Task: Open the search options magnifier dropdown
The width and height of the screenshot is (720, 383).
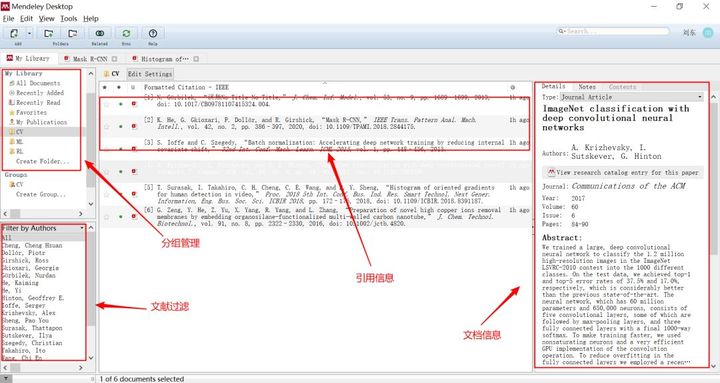Action: [562, 31]
